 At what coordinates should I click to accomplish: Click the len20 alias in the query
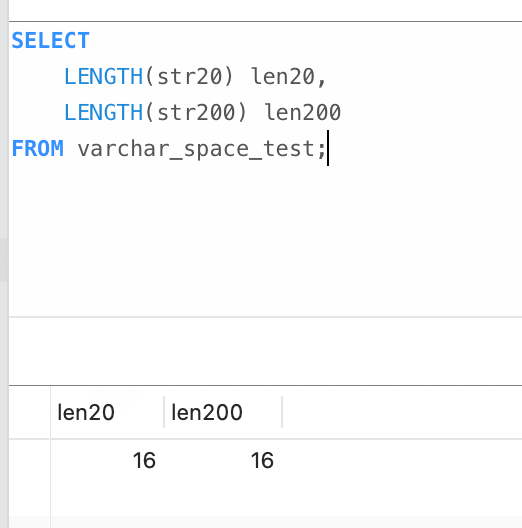click(x=283, y=76)
